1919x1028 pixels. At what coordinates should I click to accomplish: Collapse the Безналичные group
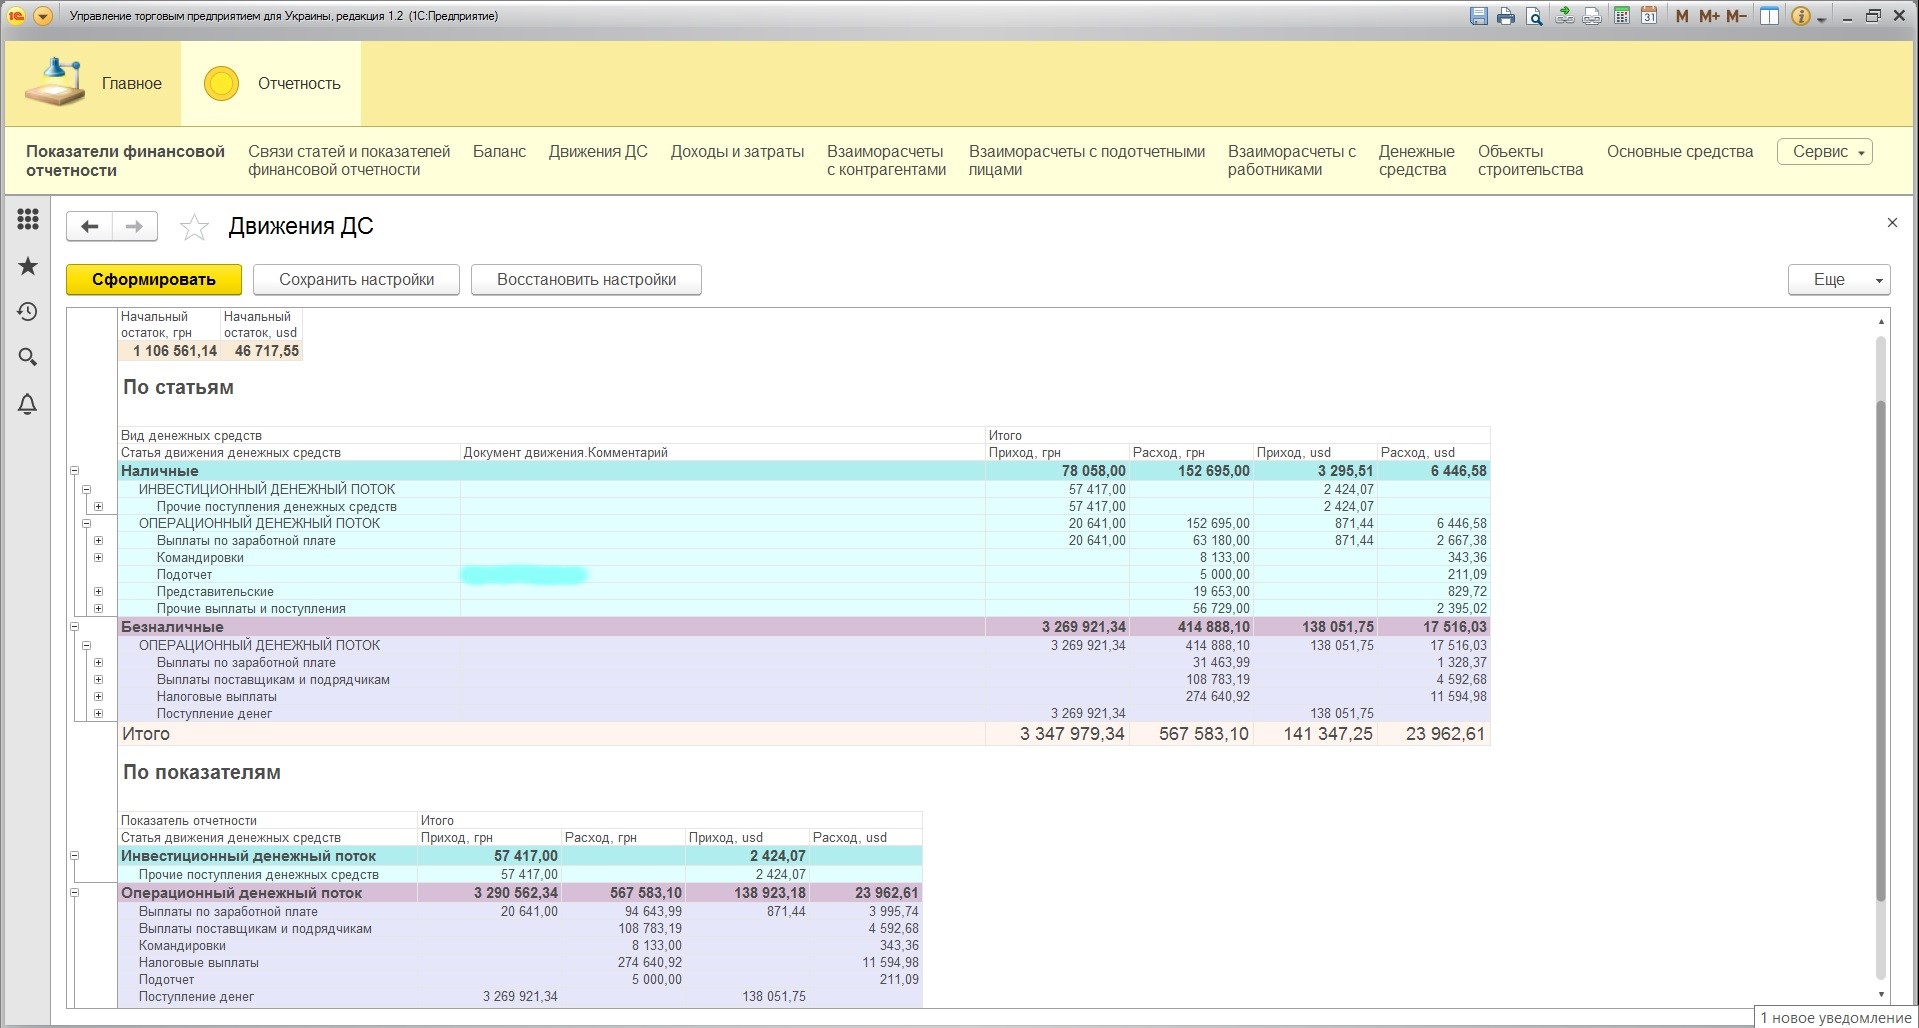[74, 627]
